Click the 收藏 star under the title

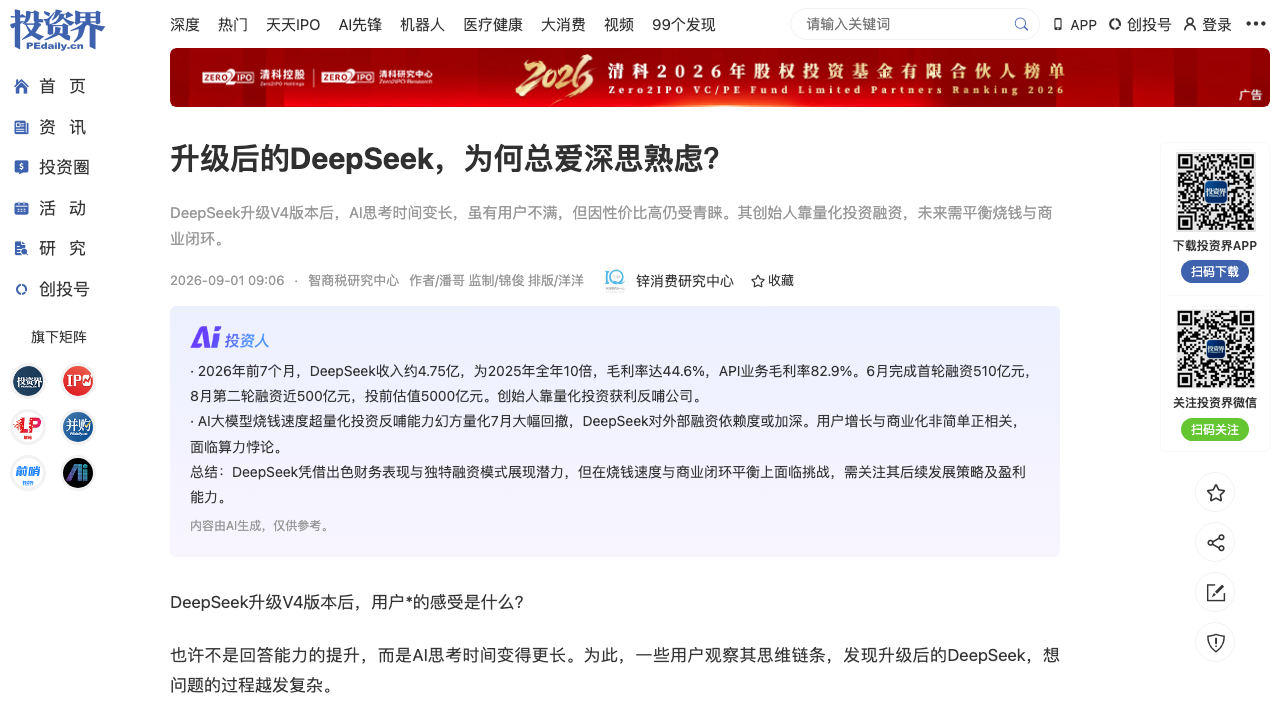point(772,281)
